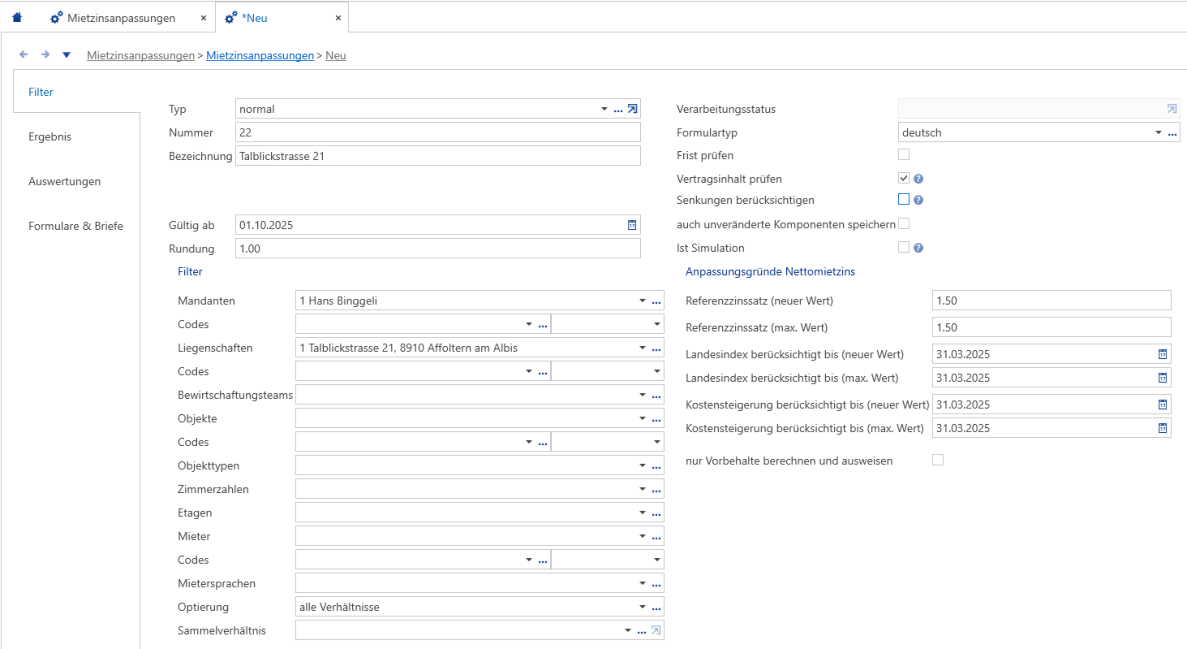Image resolution: width=1187 pixels, height=649 pixels.
Task: Open the ellipsis lookup for Zimmerzahlen
Action: click(656, 490)
